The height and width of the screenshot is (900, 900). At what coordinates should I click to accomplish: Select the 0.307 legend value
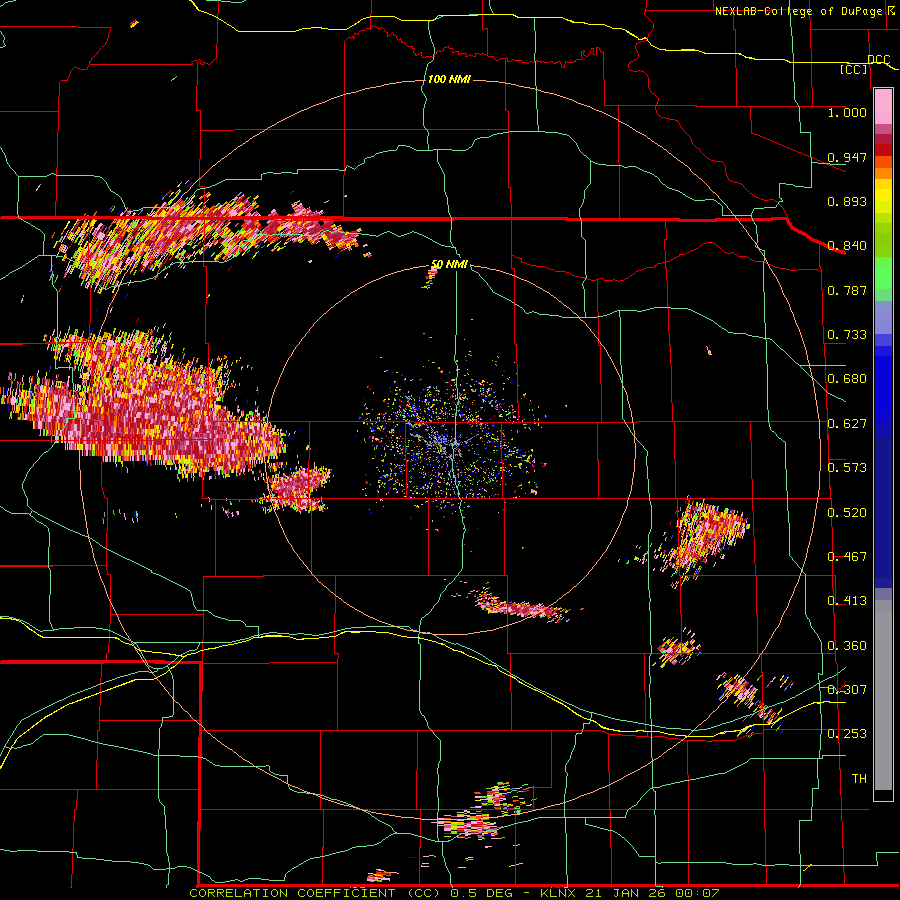click(x=847, y=689)
